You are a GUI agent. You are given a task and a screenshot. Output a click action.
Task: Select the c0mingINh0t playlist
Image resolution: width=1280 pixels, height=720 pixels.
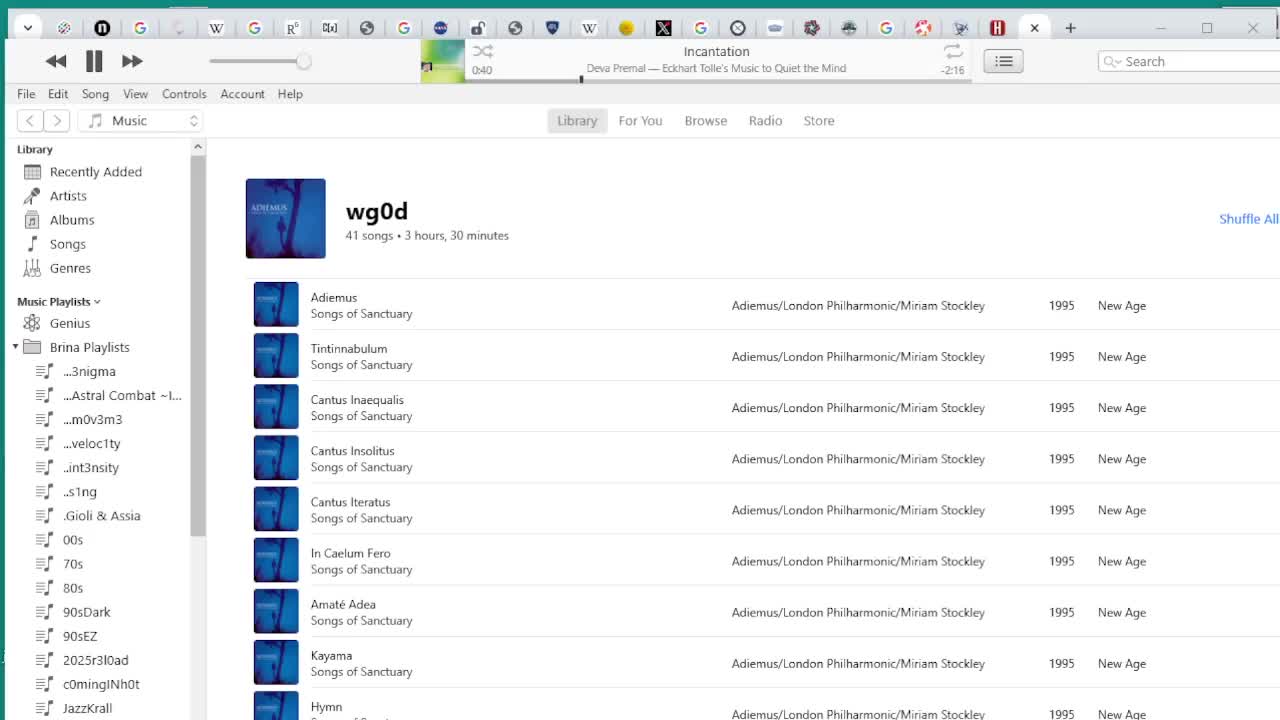coord(101,684)
